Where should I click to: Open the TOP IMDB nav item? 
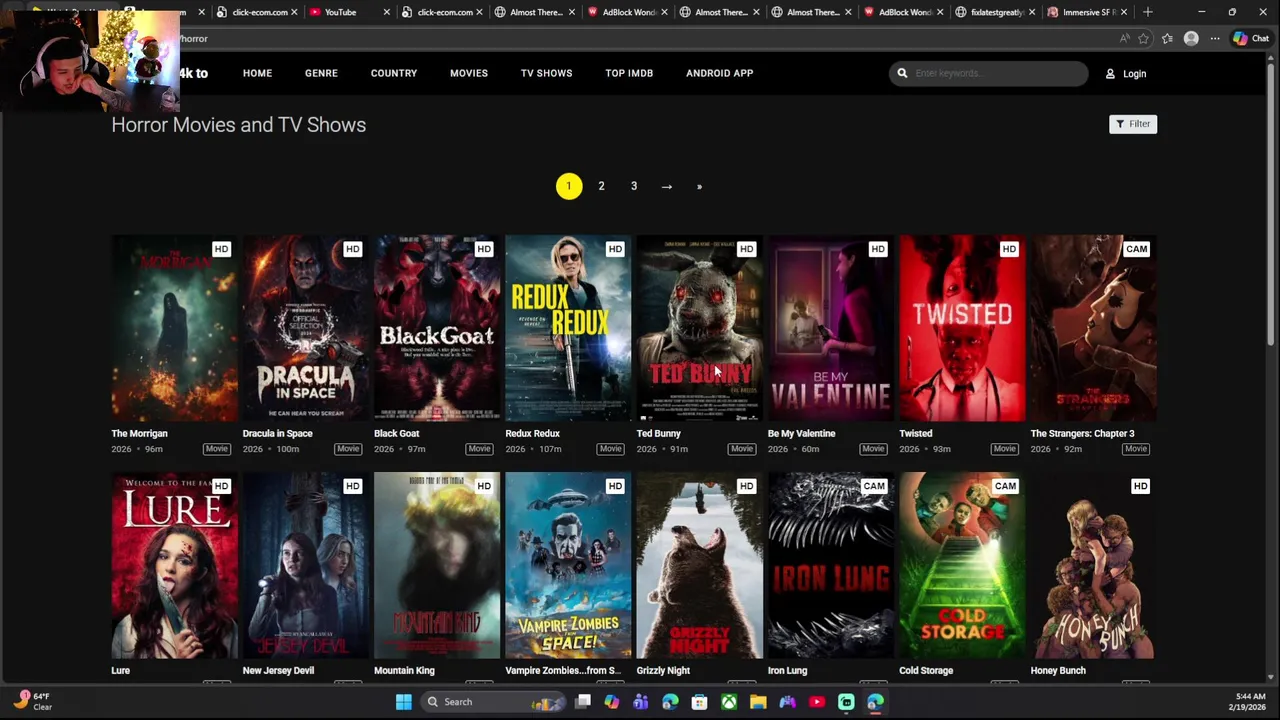(629, 73)
